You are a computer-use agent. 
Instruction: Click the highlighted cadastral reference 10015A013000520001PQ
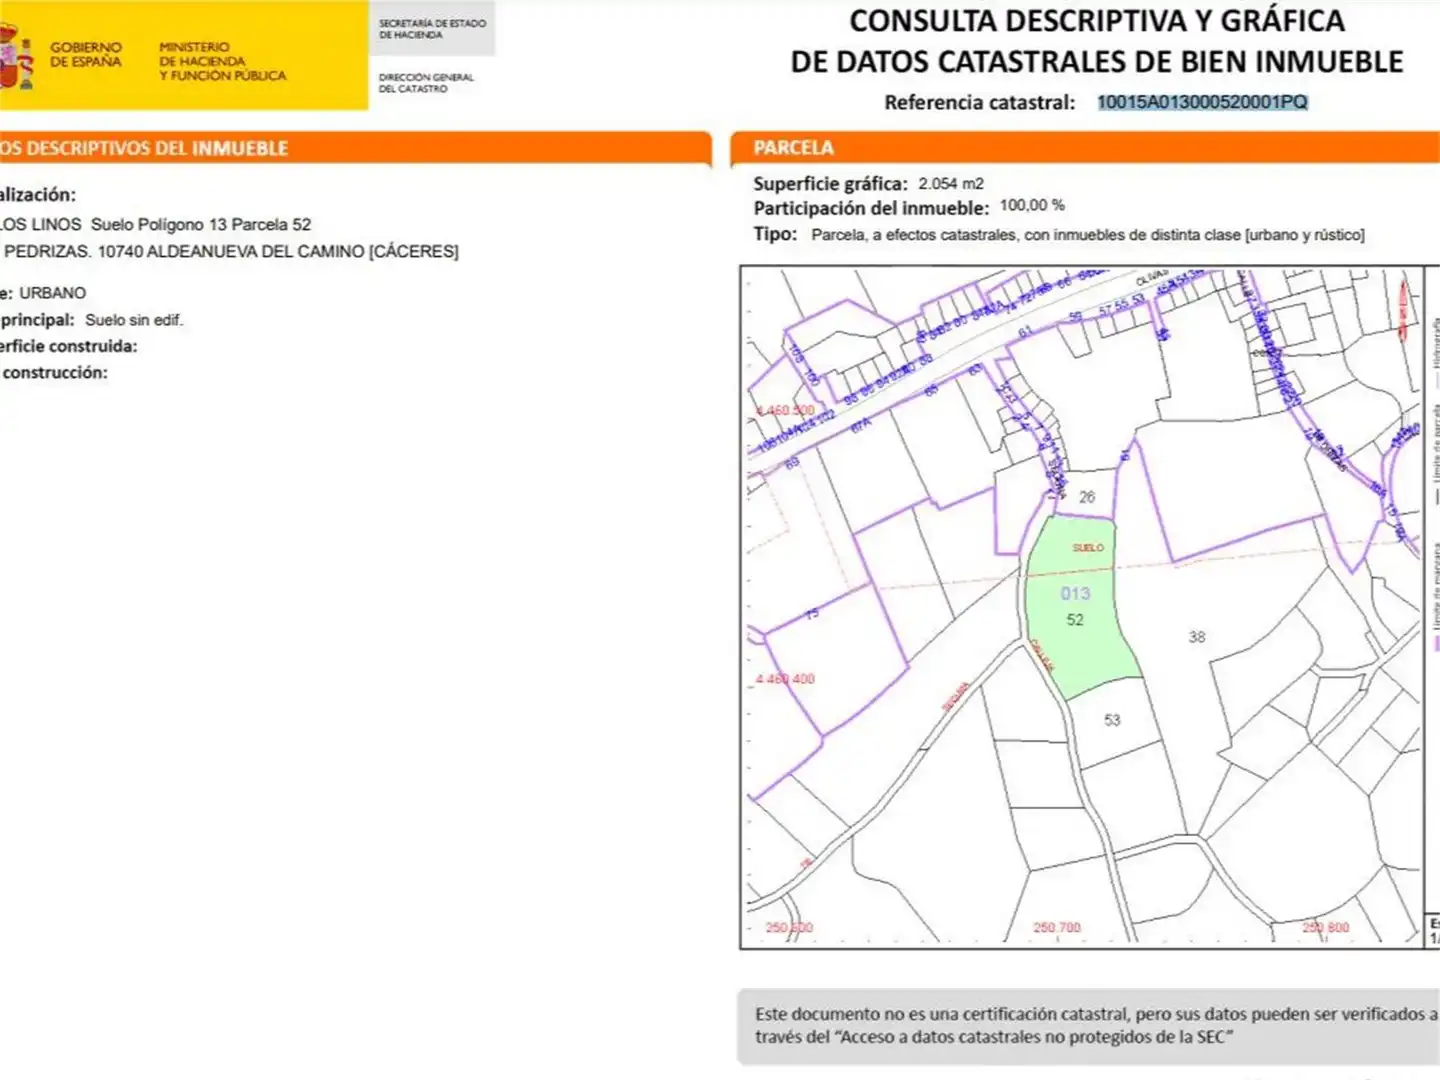(x=1202, y=102)
